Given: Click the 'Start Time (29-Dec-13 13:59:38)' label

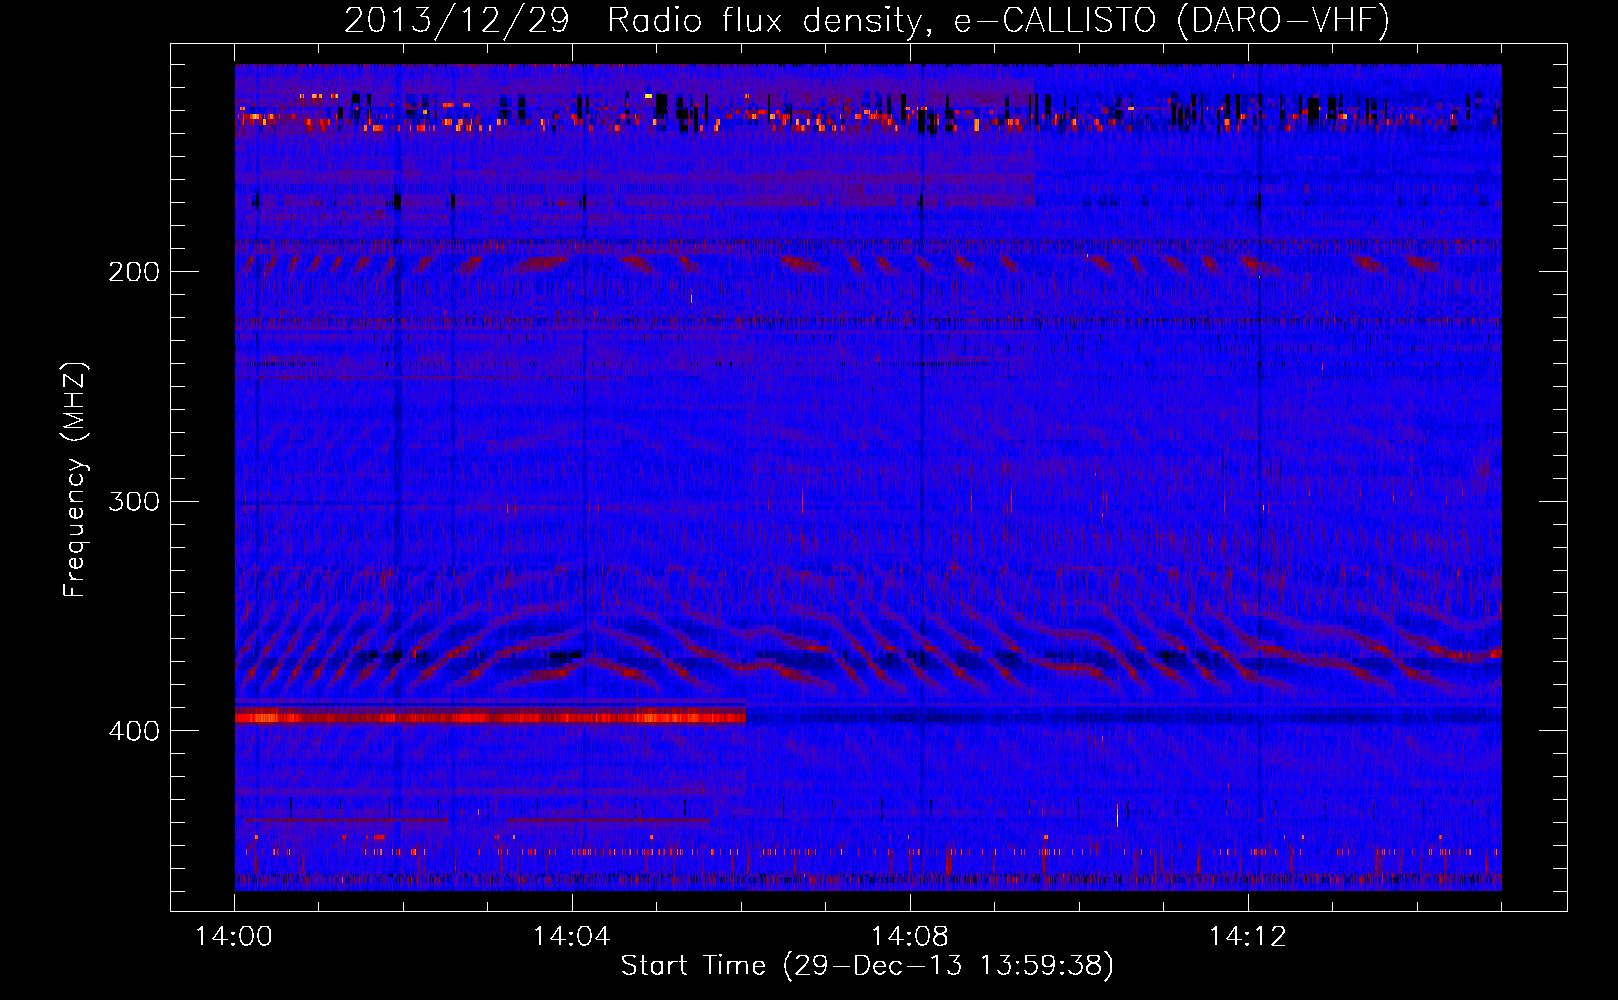Looking at the screenshot, I should click(867, 966).
